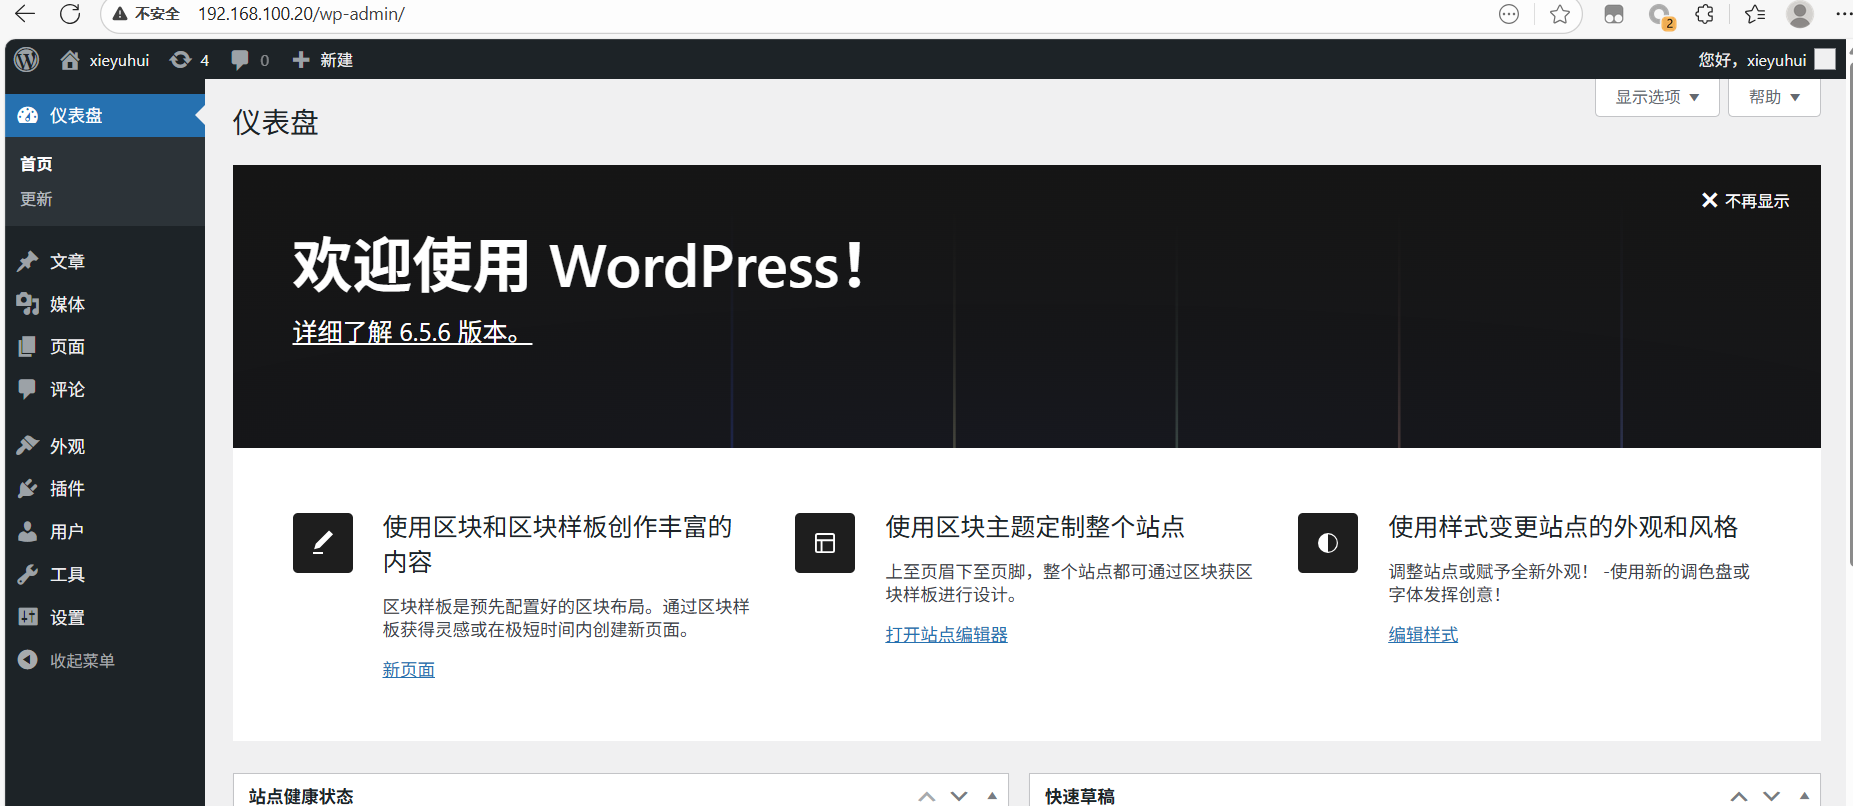This screenshot has height=806, width=1853.
Task: Select 仪表盘 in the sidebar
Action: [105, 115]
